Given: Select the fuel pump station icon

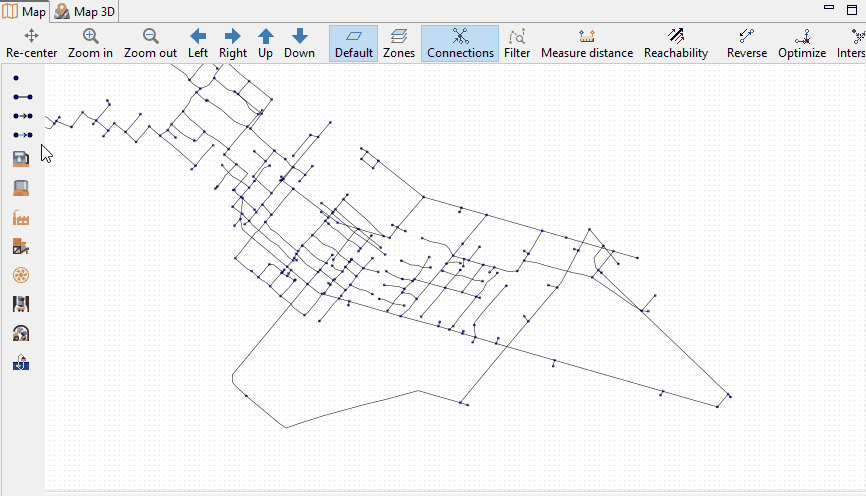Looking at the screenshot, I should [21, 159].
